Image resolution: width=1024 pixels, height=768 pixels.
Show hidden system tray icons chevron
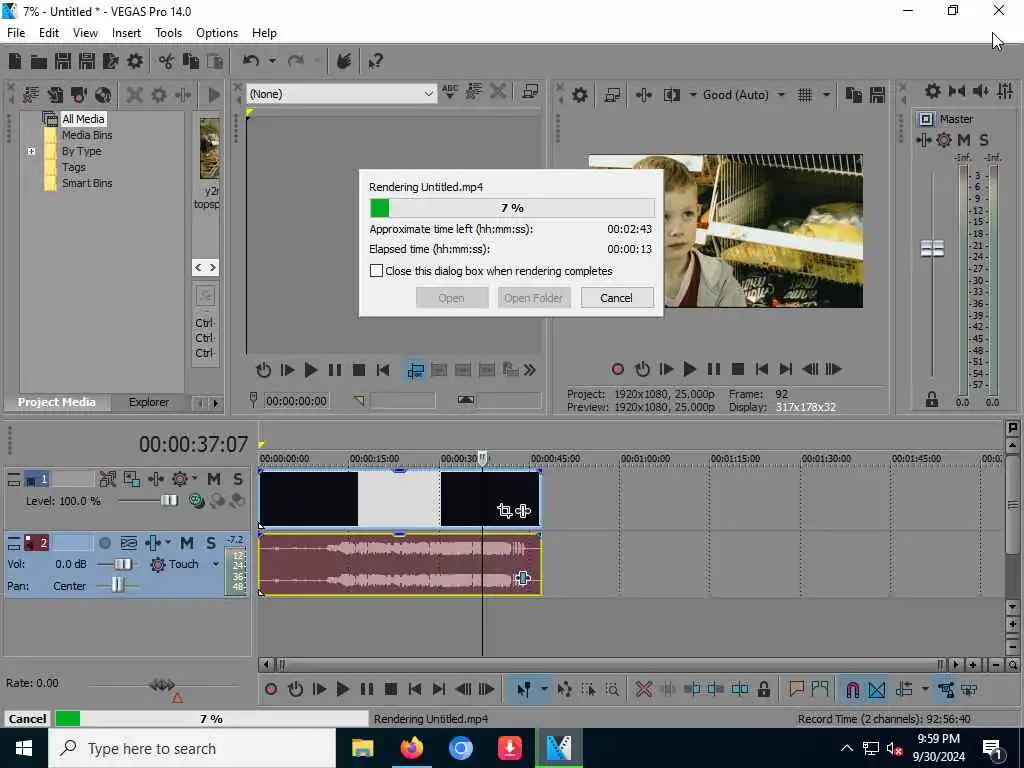point(846,748)
